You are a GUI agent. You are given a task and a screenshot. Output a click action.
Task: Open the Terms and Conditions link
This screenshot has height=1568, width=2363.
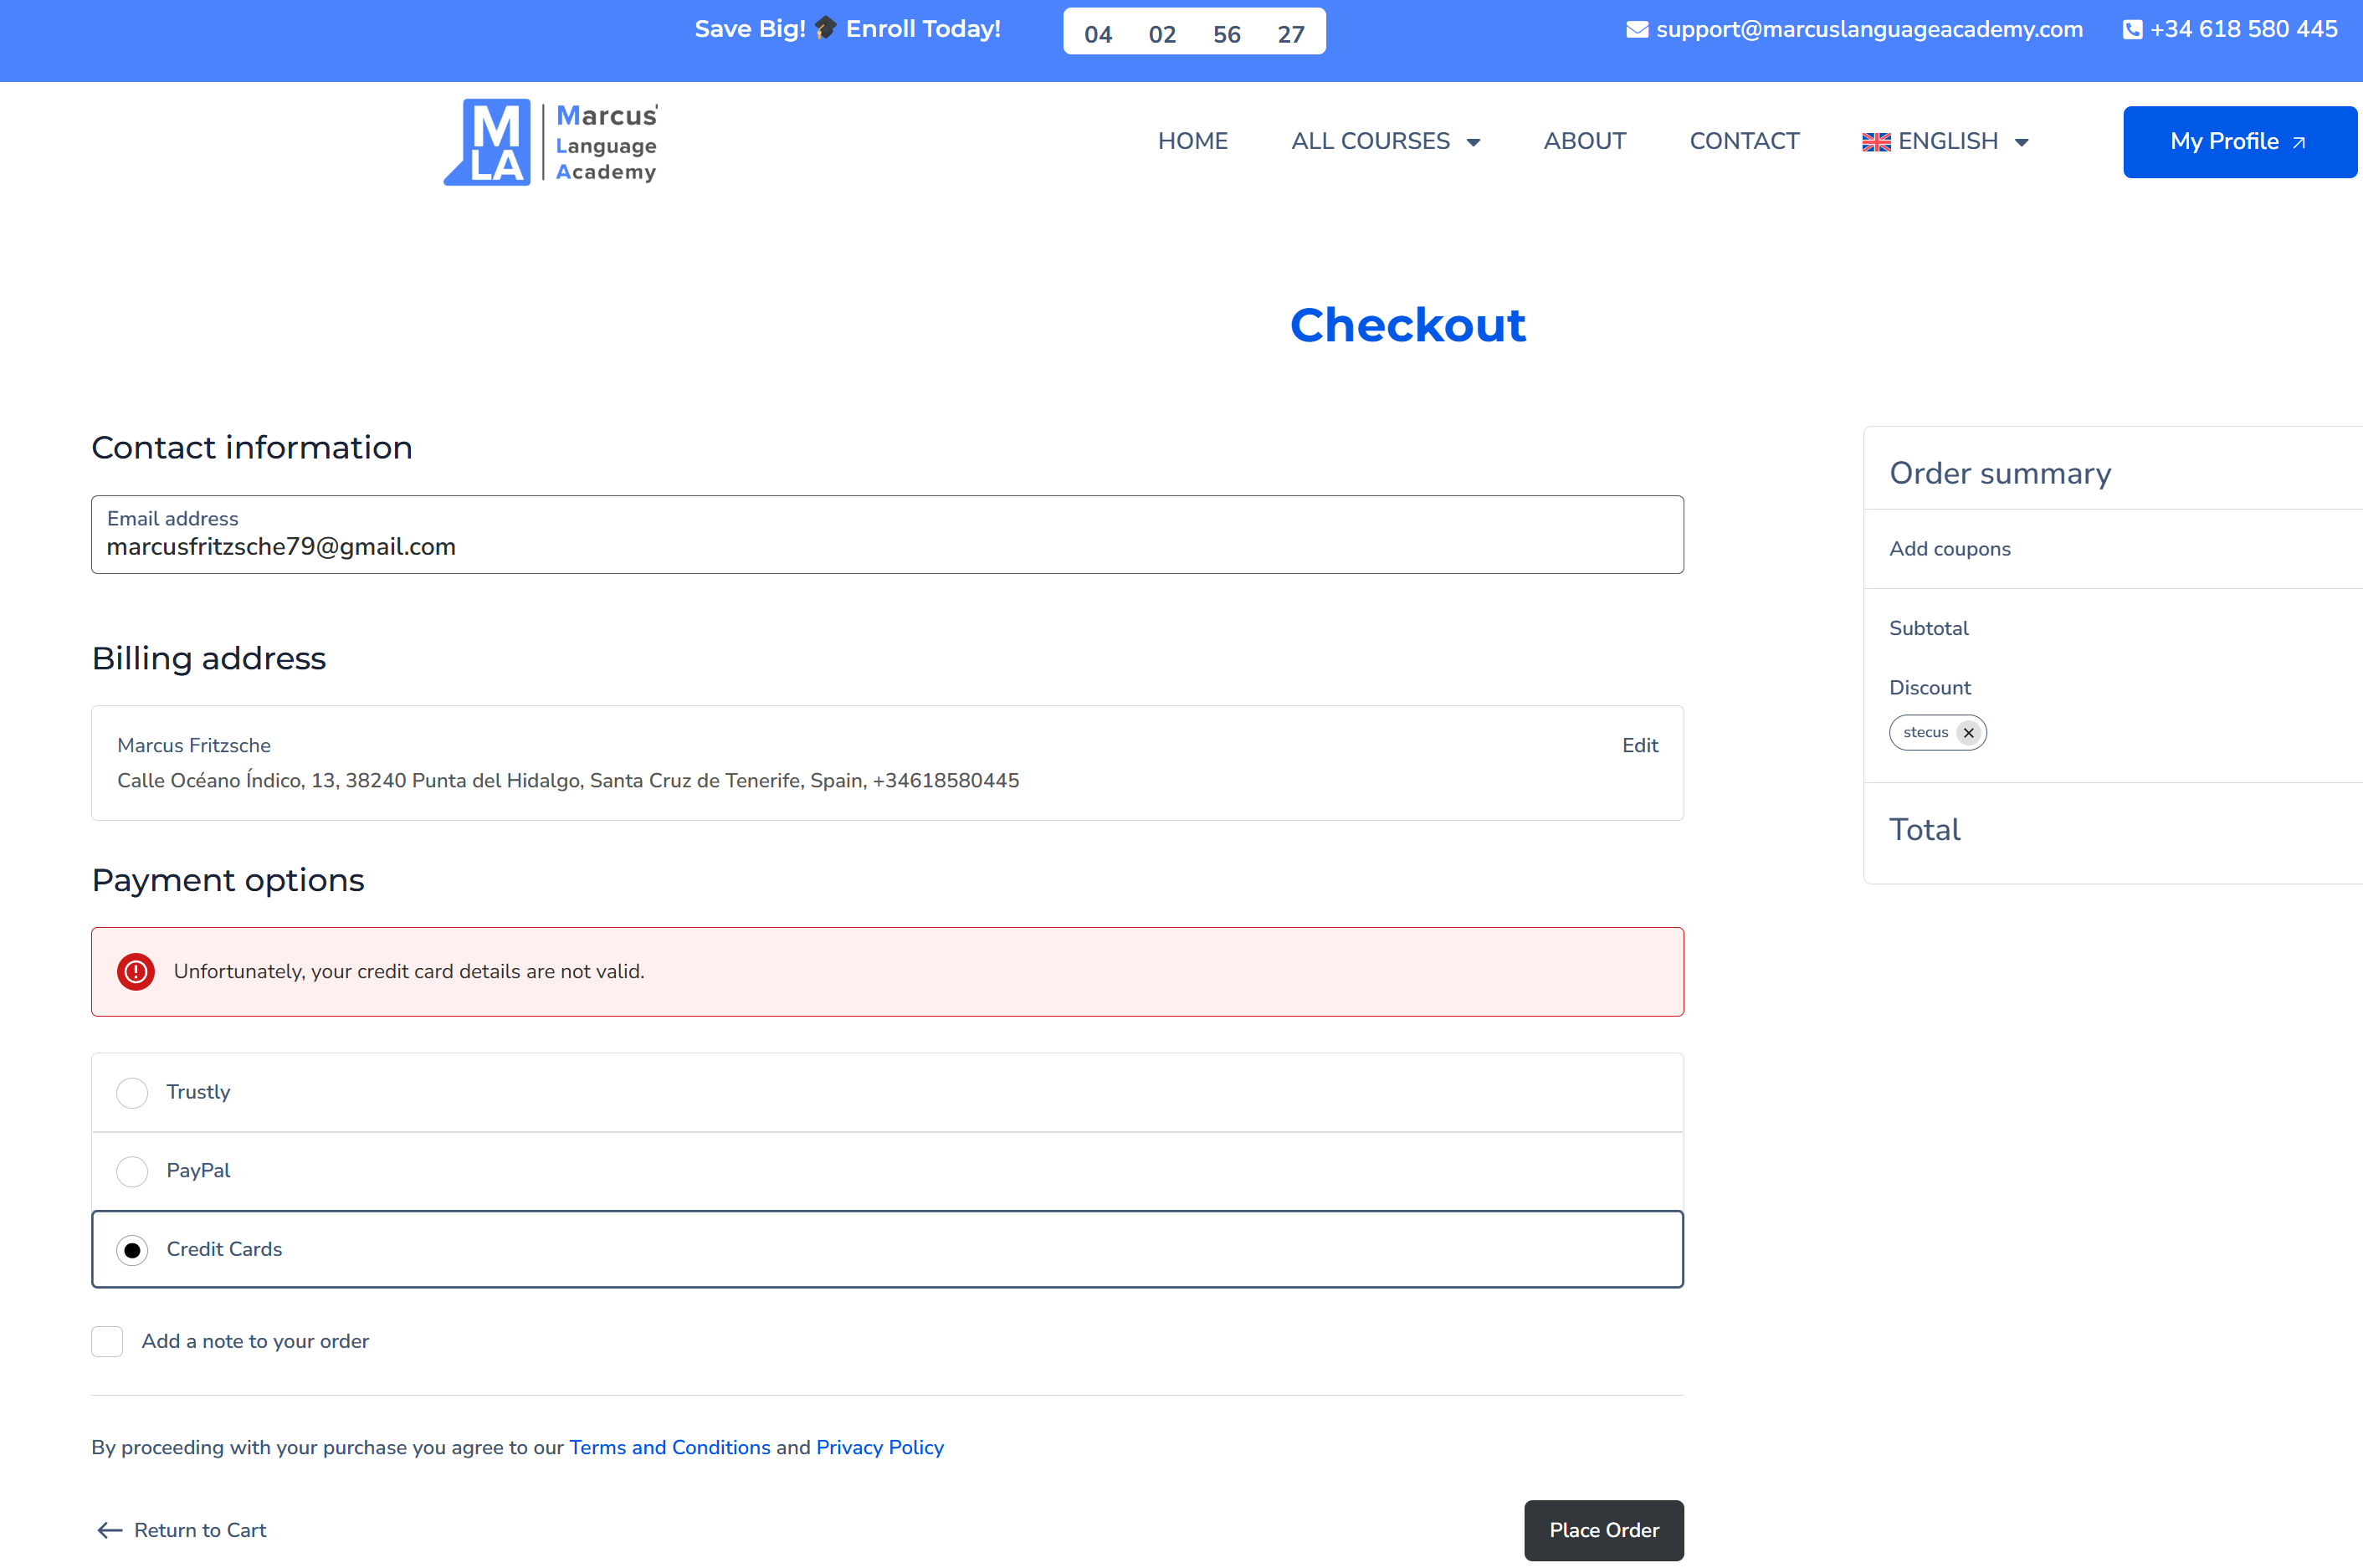tap(669, 1447)
